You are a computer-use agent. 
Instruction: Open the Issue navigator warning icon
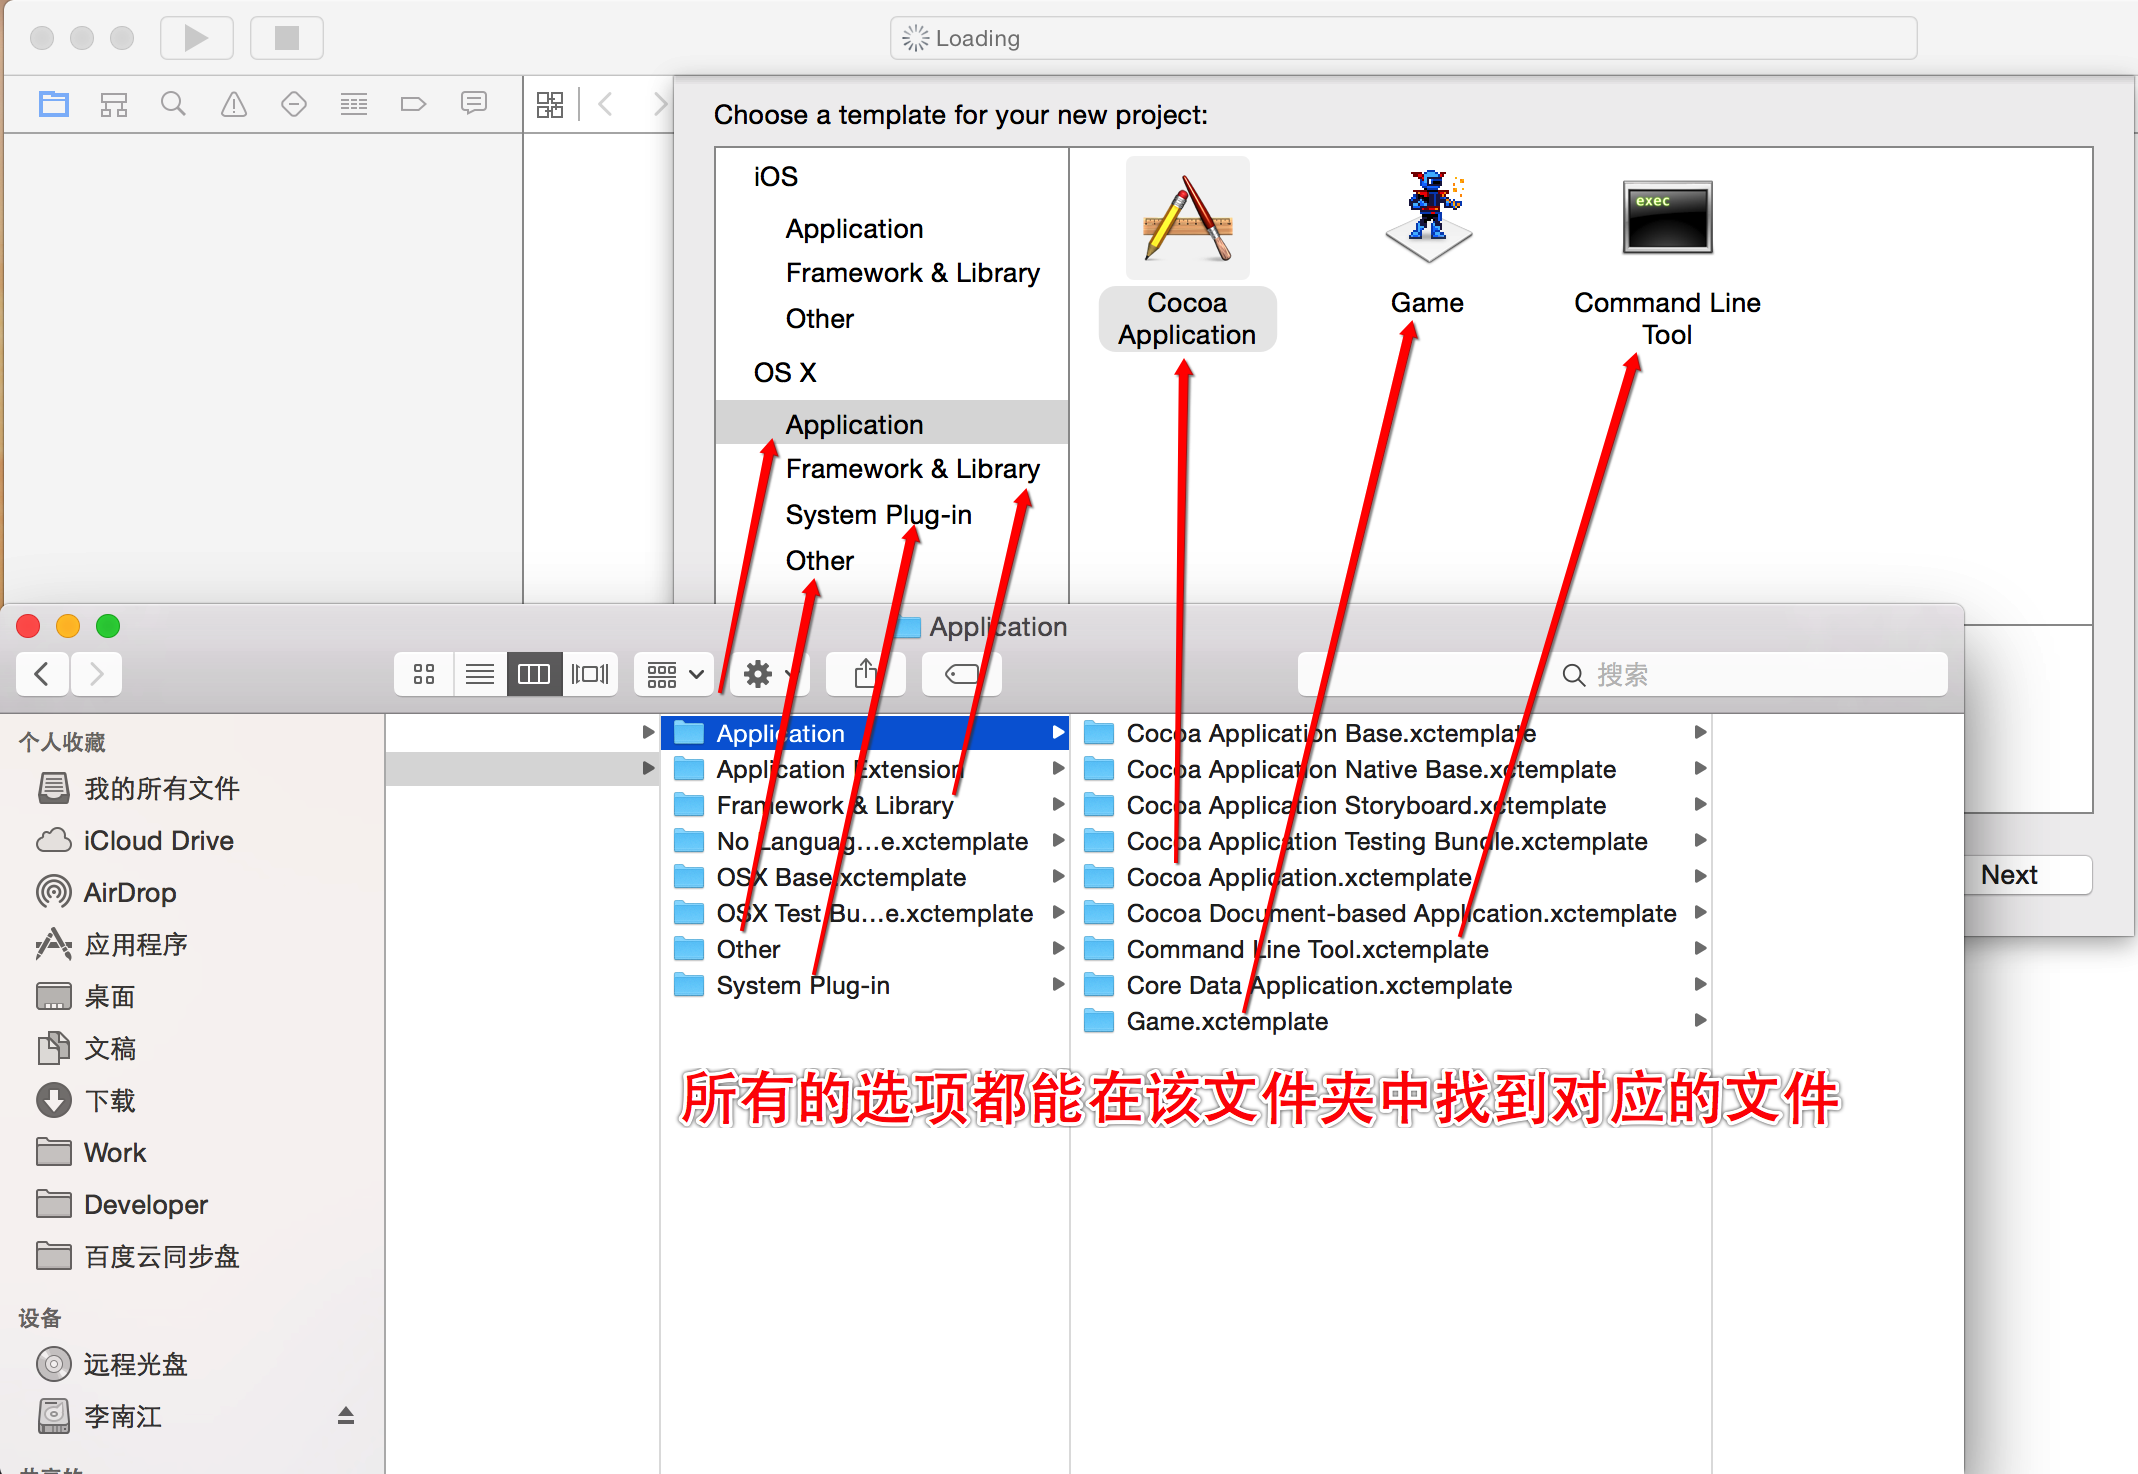click(234, 104)
